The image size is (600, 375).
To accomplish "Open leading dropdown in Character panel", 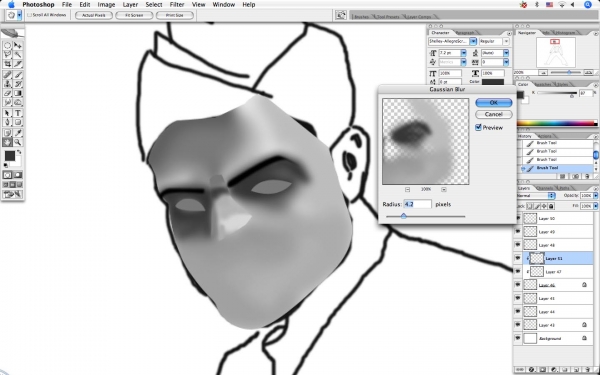I will (x=506, y=53).
